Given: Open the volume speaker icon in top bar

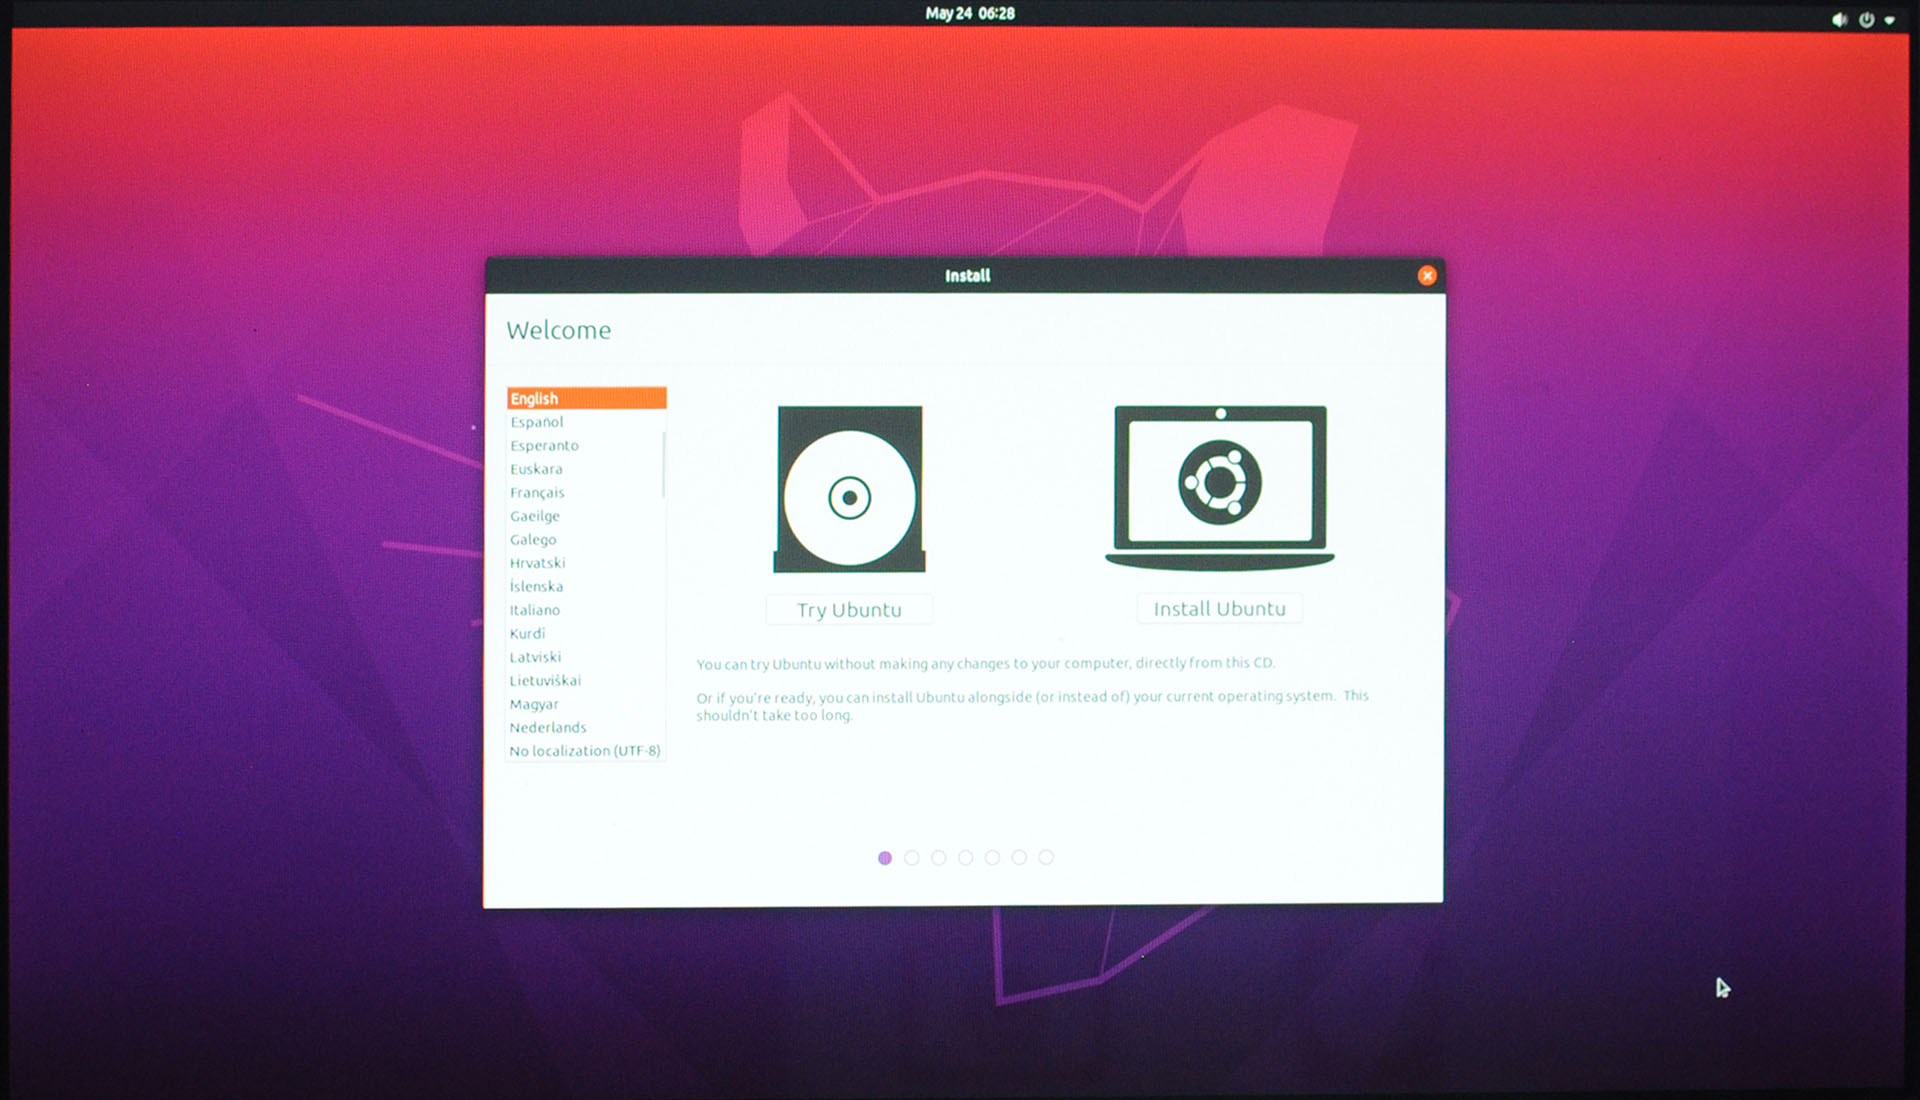Looking at the screenshot, I should (x=1839, y=20).
